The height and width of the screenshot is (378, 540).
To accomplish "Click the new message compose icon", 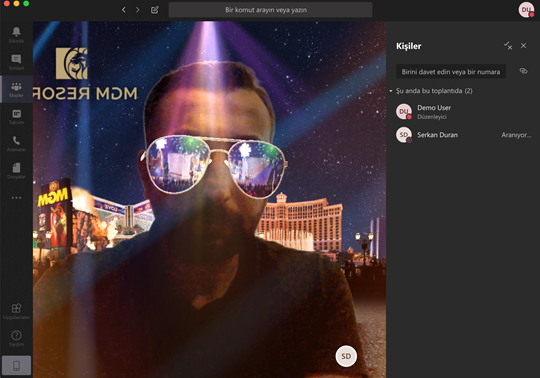I will click(155, 10).
